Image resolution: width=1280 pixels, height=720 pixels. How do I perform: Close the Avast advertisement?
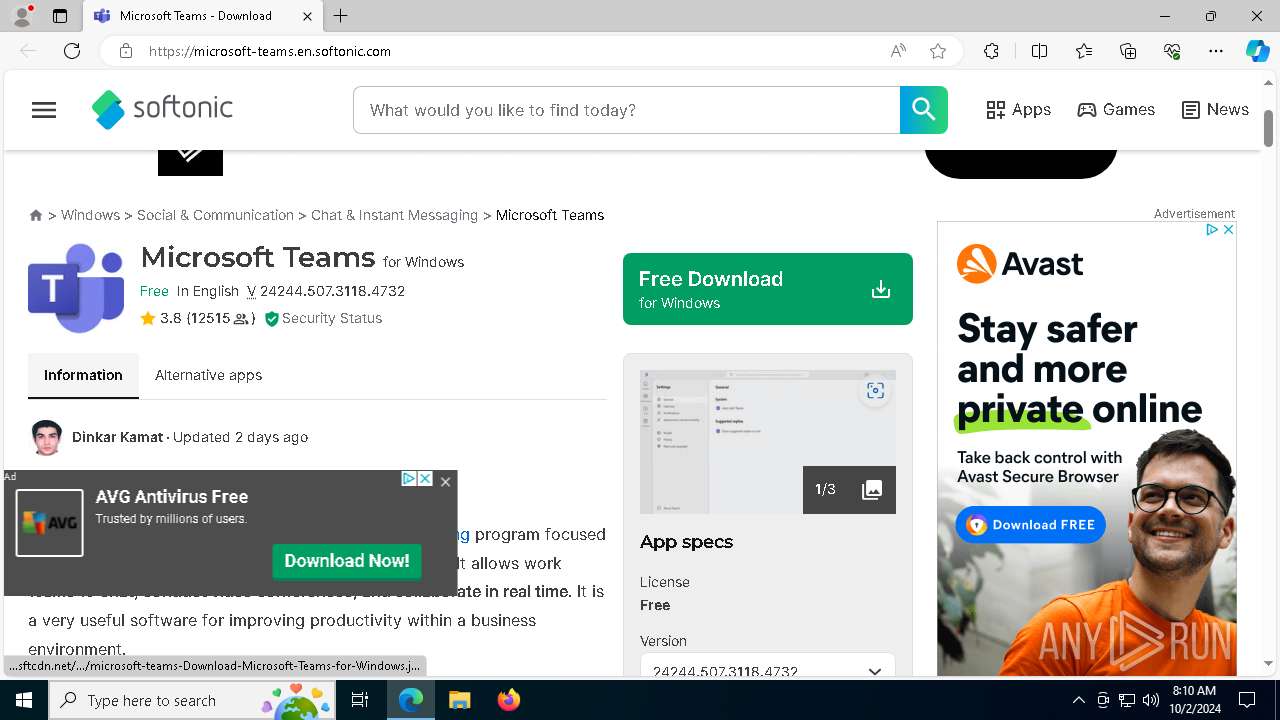coord(1228,230)
